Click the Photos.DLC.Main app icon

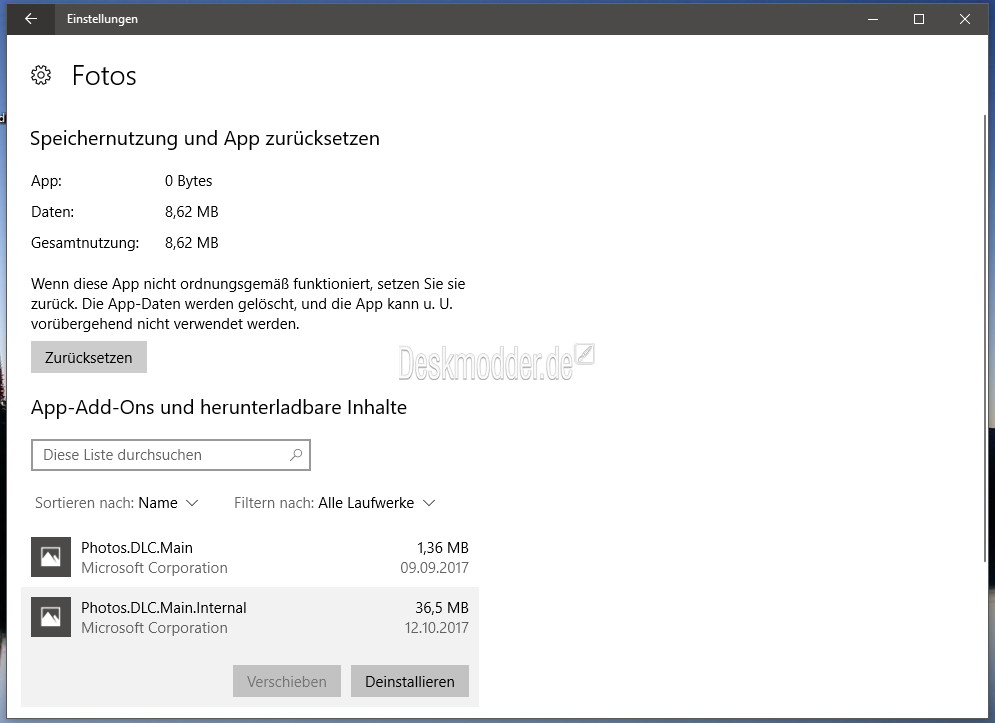click(51, 557)
